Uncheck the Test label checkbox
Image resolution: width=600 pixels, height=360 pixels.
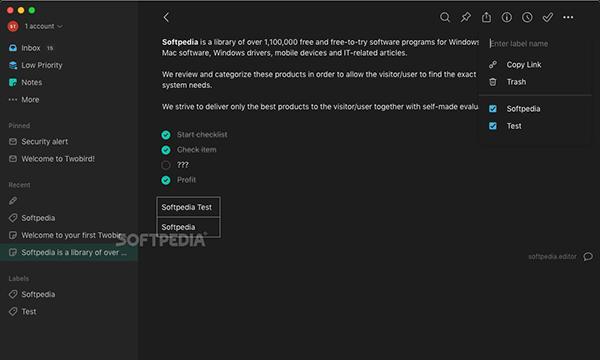493,126
